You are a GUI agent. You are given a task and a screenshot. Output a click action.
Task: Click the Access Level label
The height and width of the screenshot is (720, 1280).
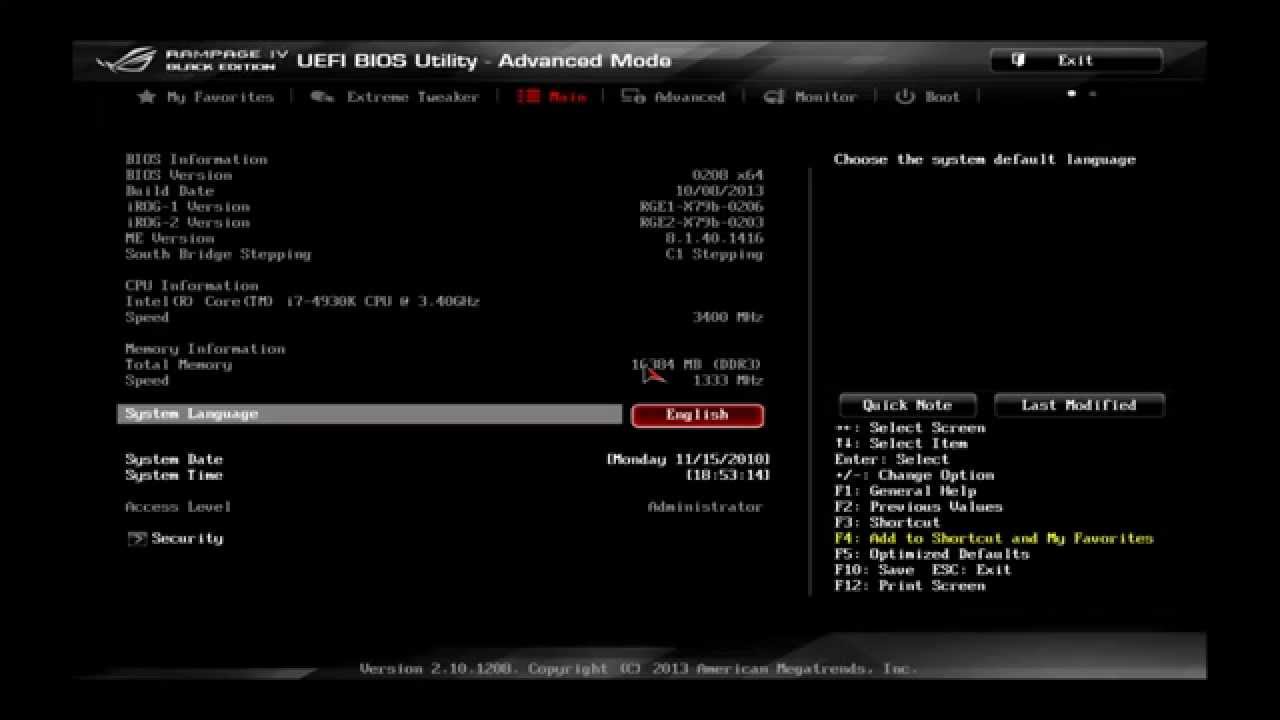[178, 507]
